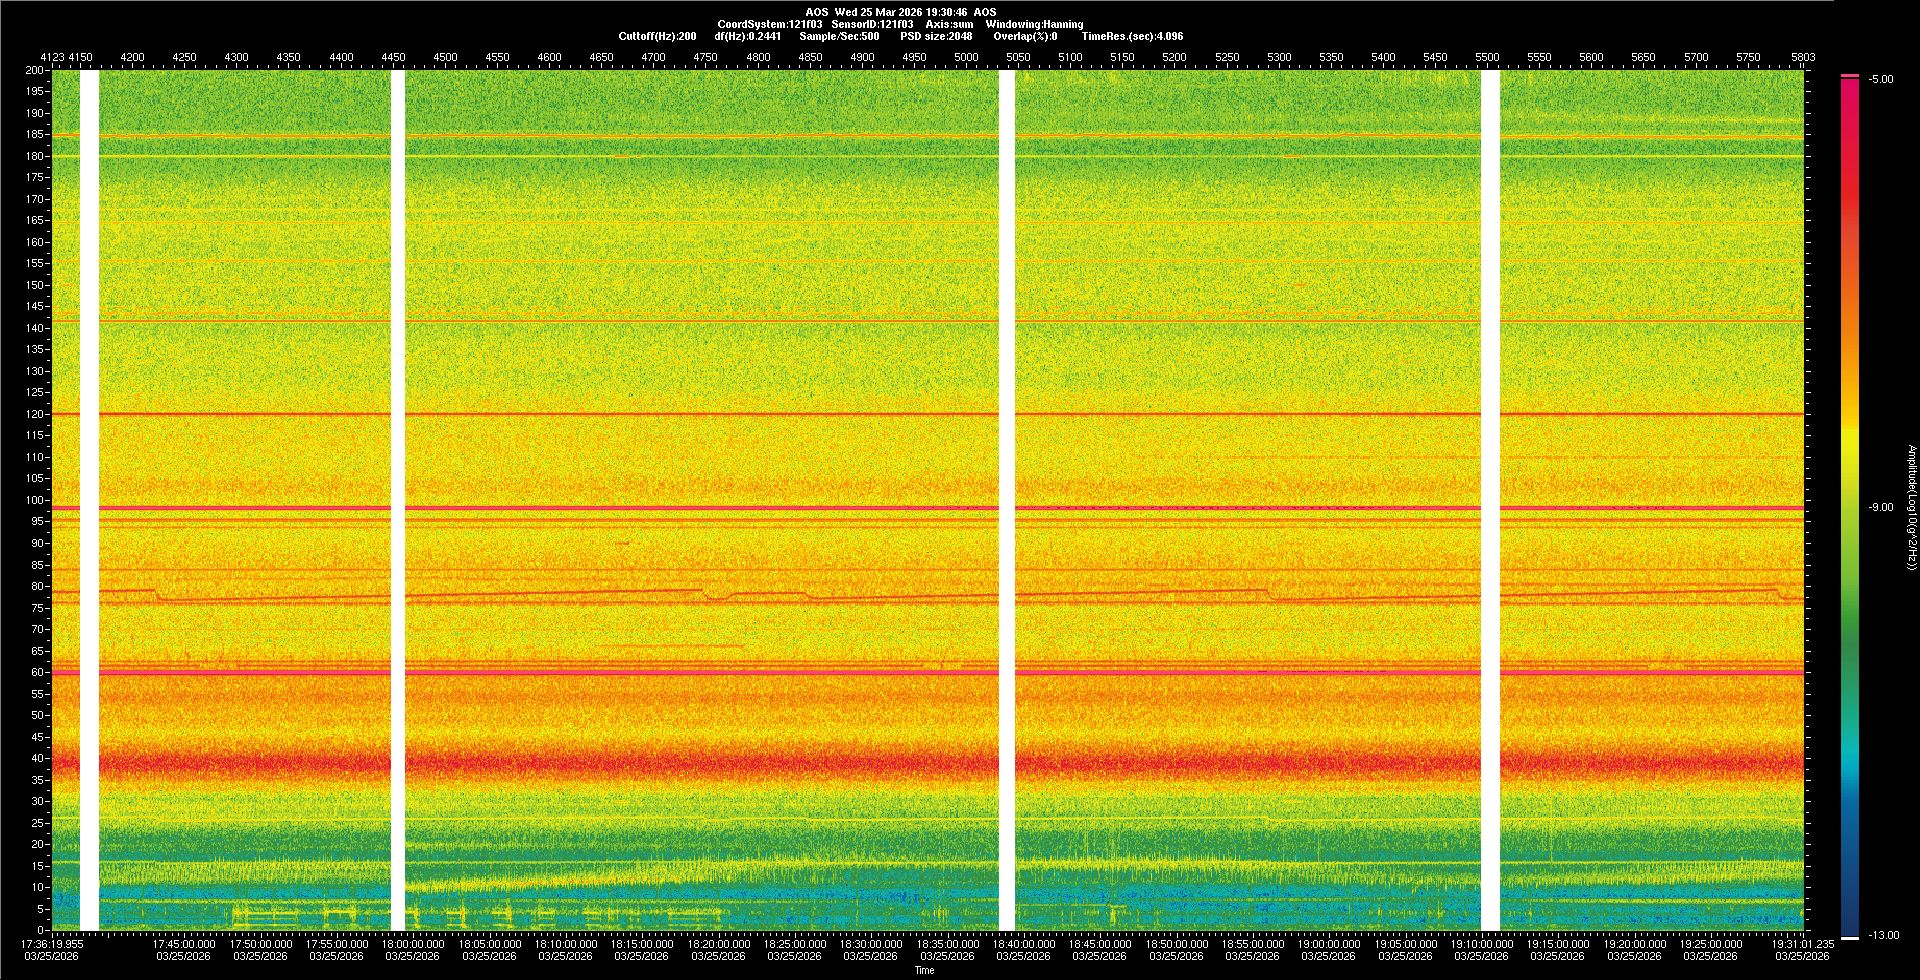The width and height of the screenshot is (1920, 980).
Task: Click the Time axis title at bottom
Action: [924, 970]
